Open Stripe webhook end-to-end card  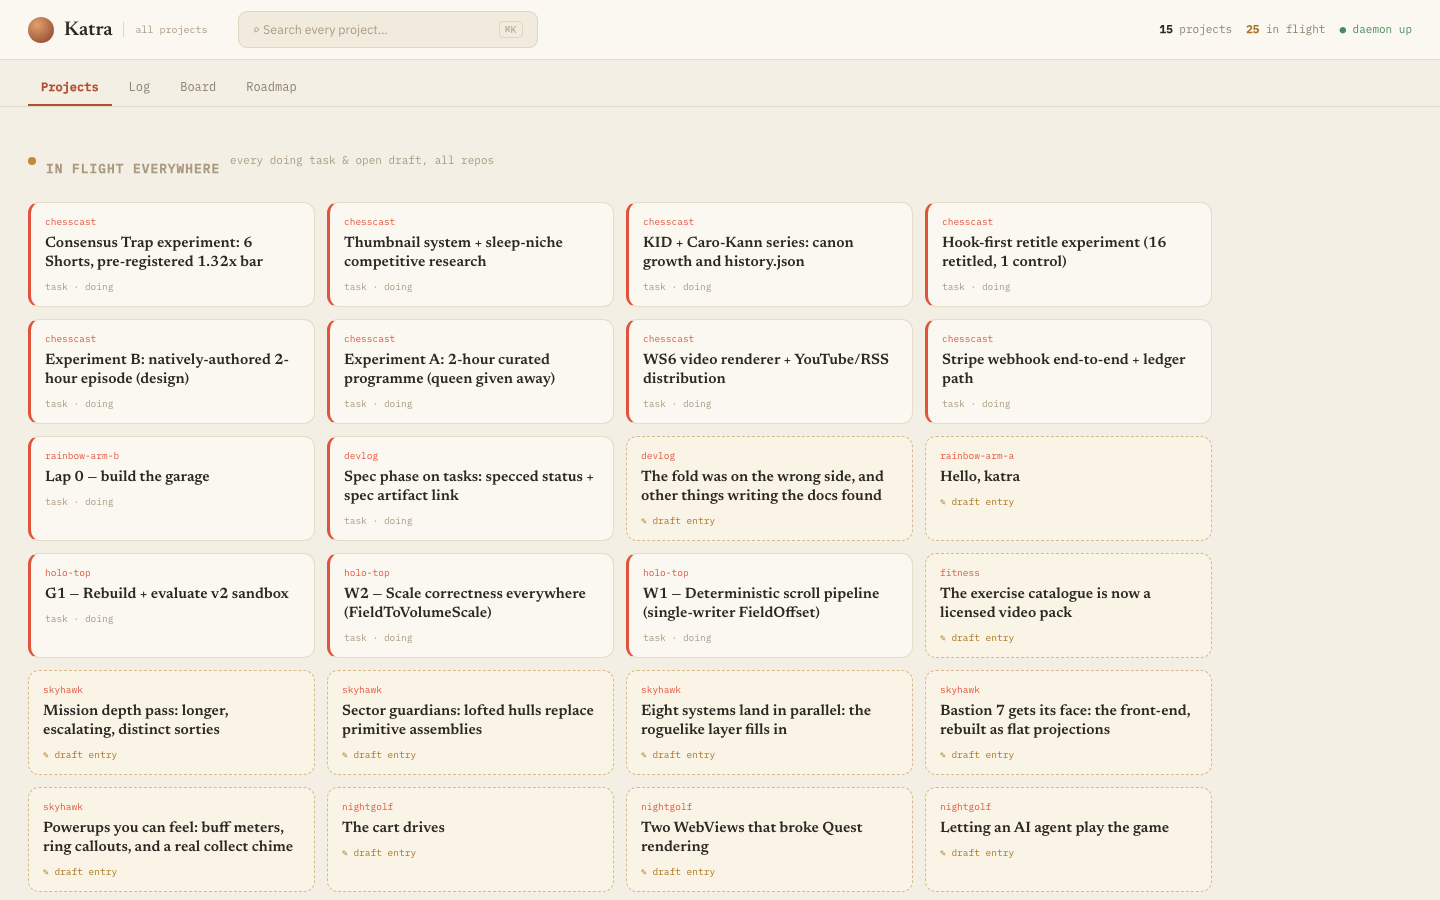(1068, 371)
